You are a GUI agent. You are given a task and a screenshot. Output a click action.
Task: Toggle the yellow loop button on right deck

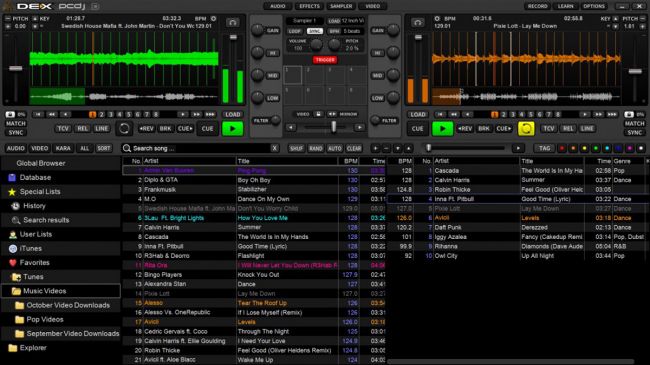click(526, 129)
